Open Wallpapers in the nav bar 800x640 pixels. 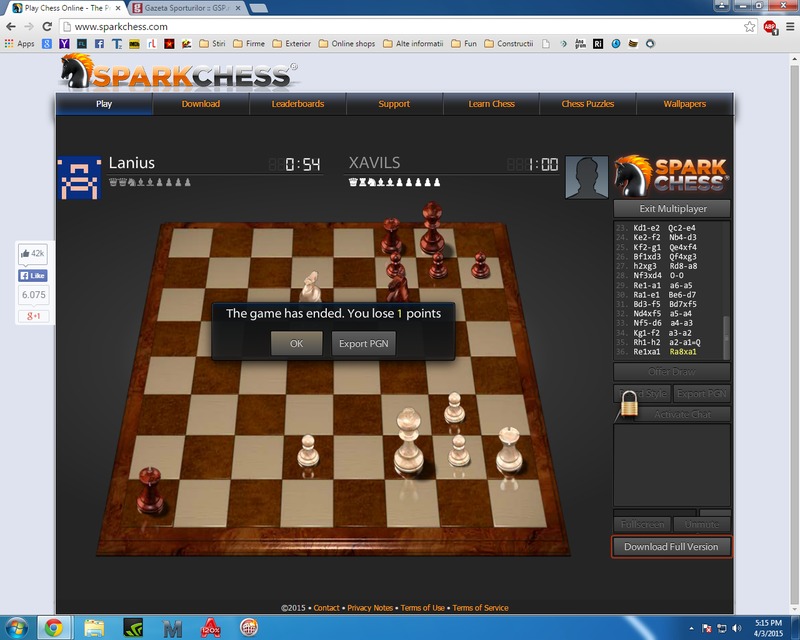685,104
